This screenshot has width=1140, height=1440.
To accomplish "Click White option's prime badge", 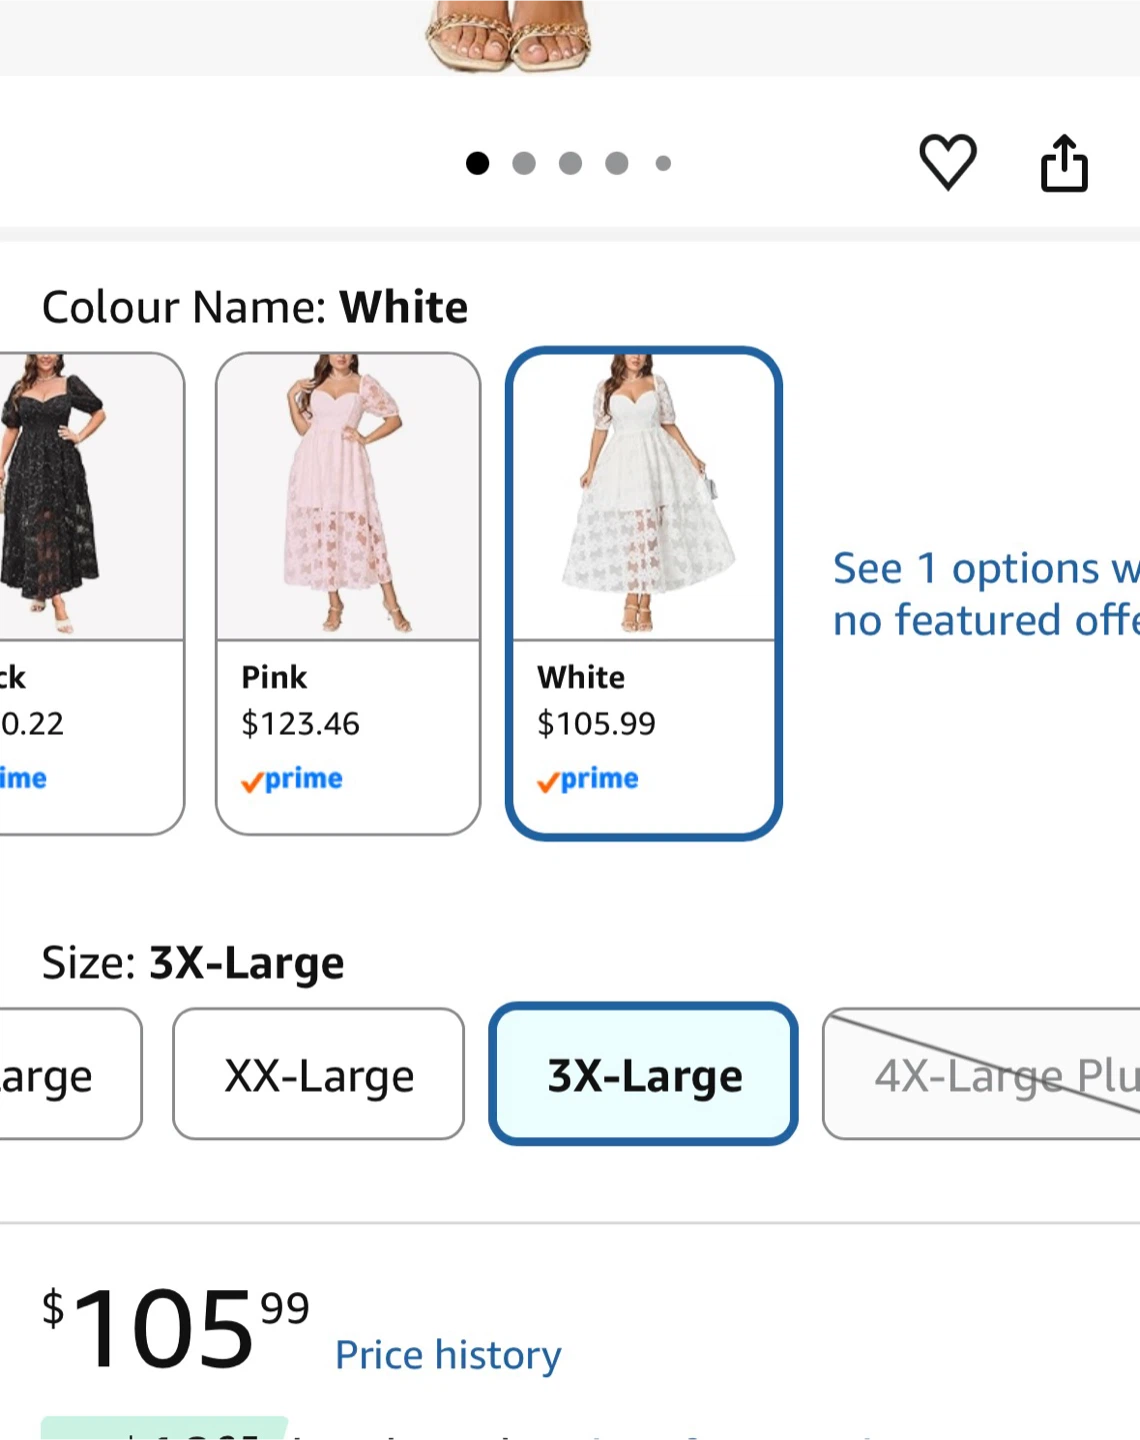I will (x=588, y=779).
